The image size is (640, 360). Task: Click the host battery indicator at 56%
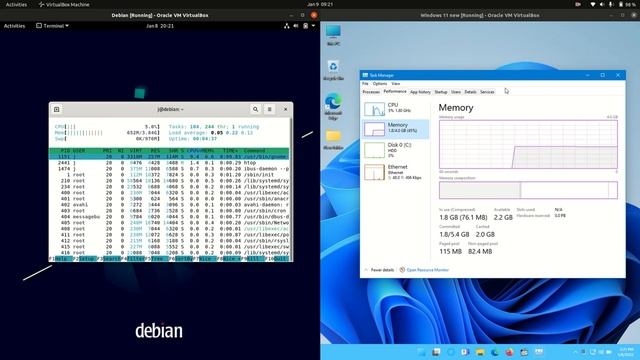pyautogui.click(x=628, y=4)
